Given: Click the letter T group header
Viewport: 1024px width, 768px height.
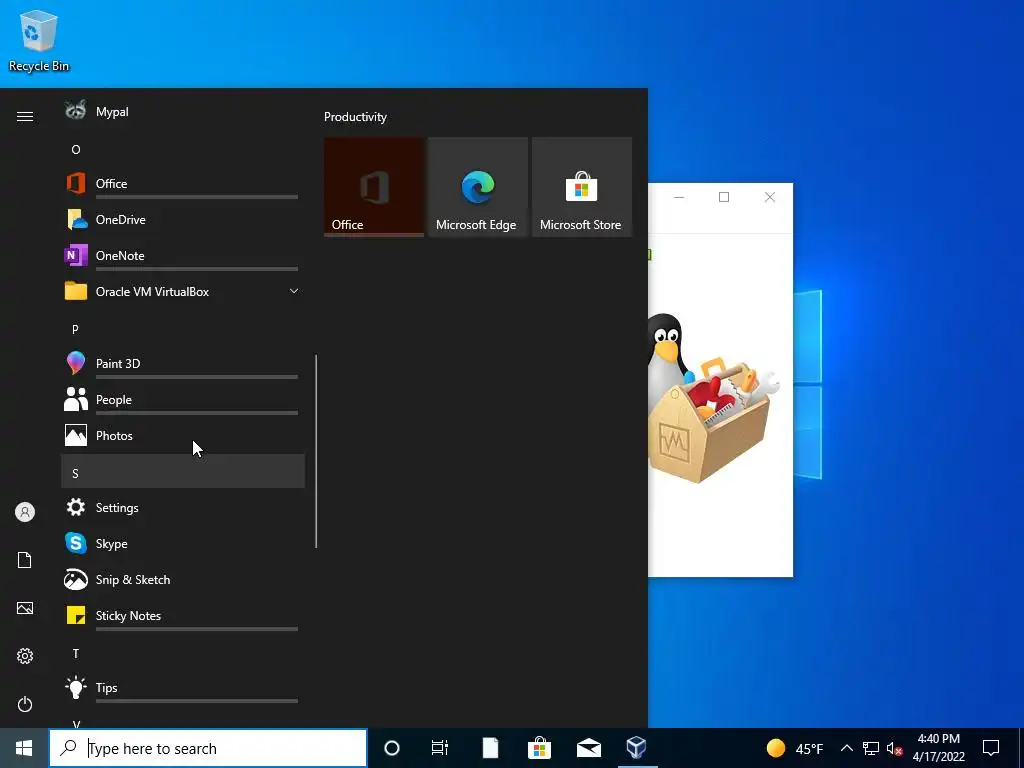Looking at the screenshot, I should 183,653.
